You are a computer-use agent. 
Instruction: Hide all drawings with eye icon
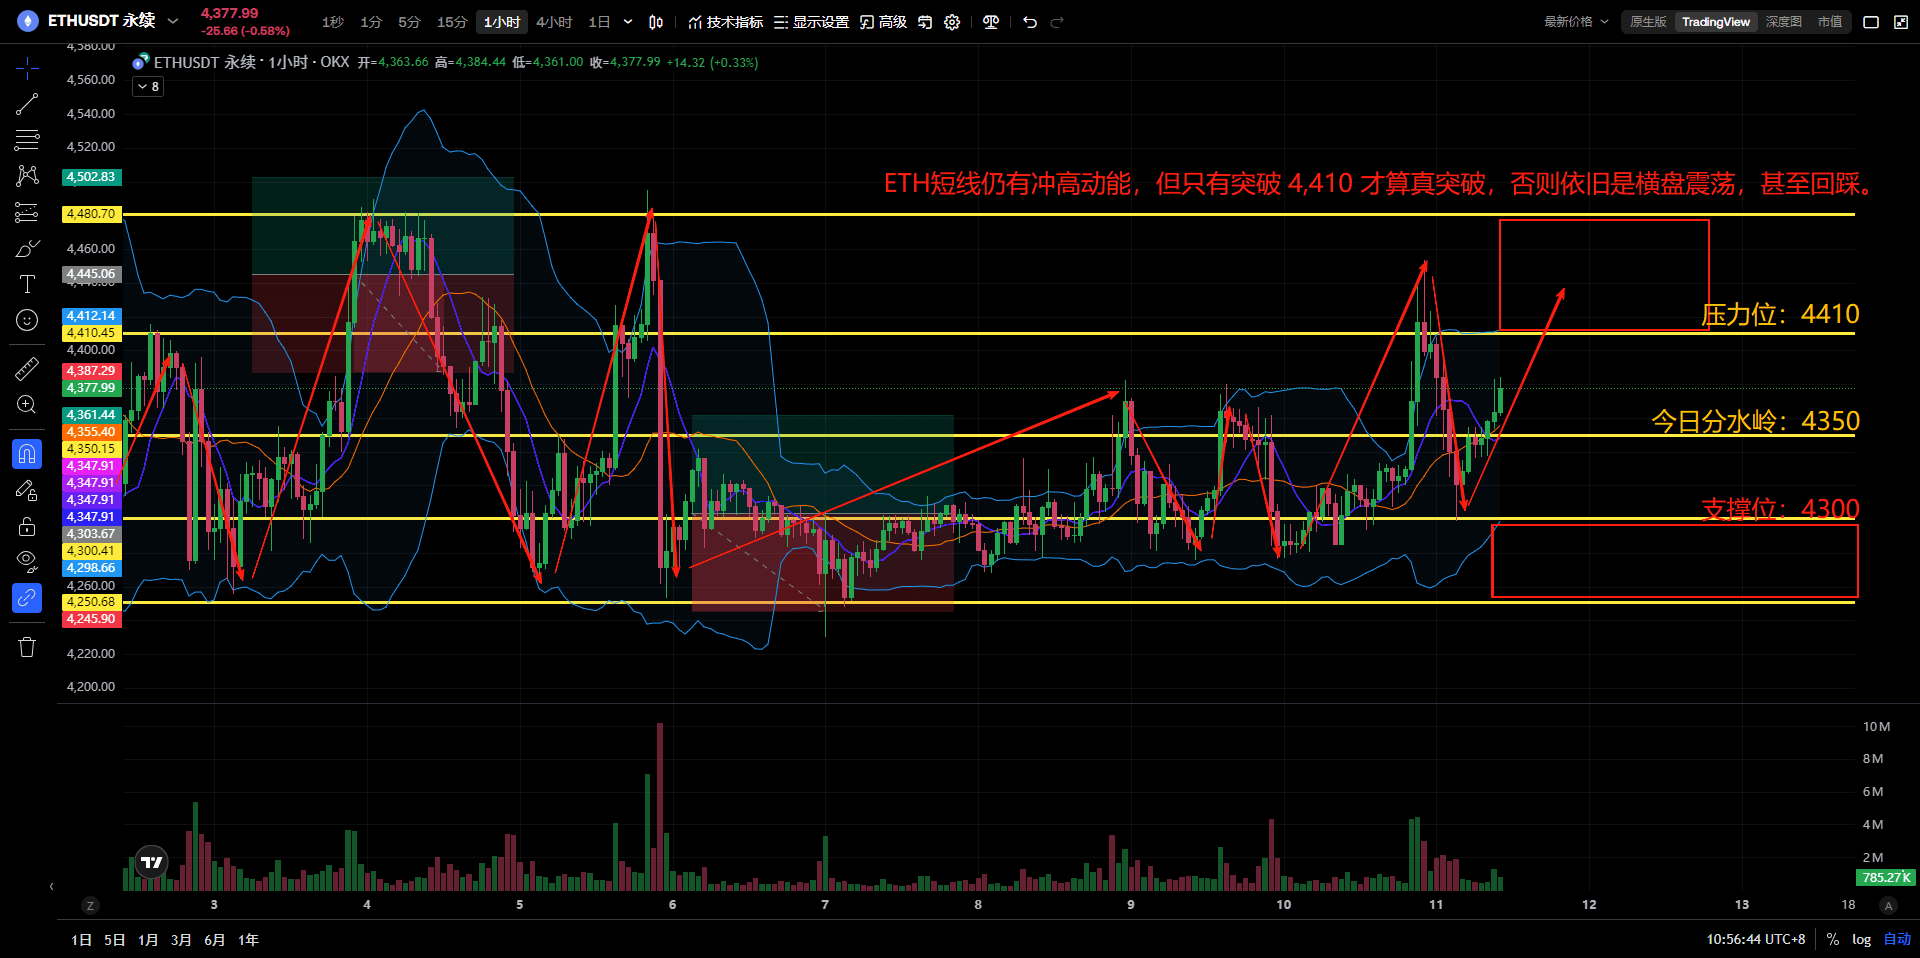coord(27,561)
